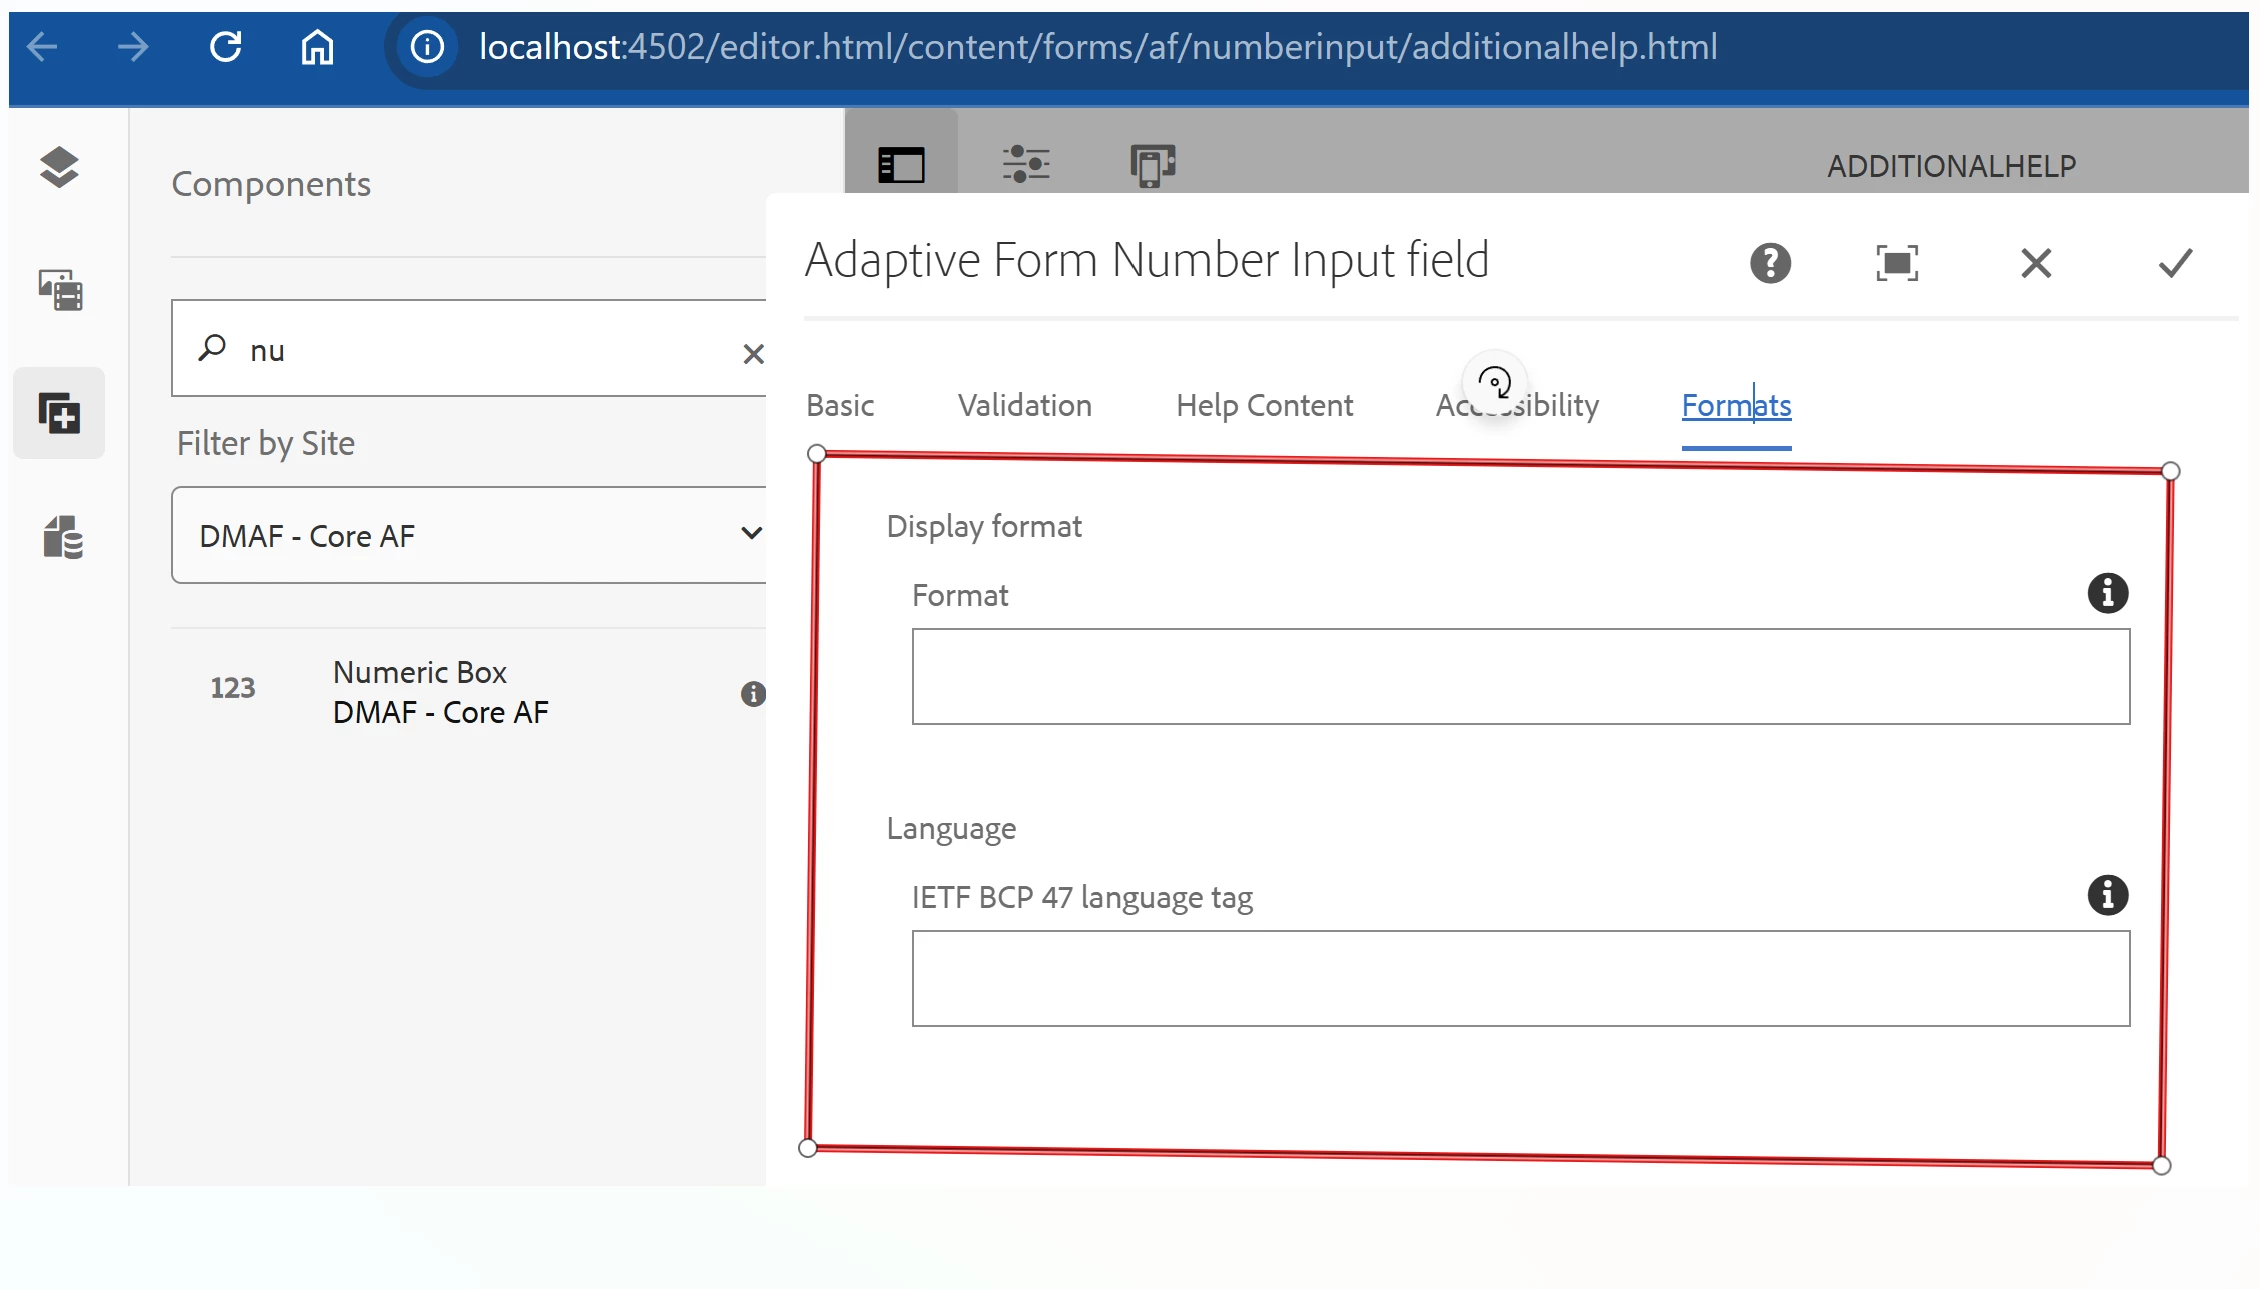Toggle the side panel icon in toolbar
This screenshot has height=1289, width=2260.
[900, 165]
